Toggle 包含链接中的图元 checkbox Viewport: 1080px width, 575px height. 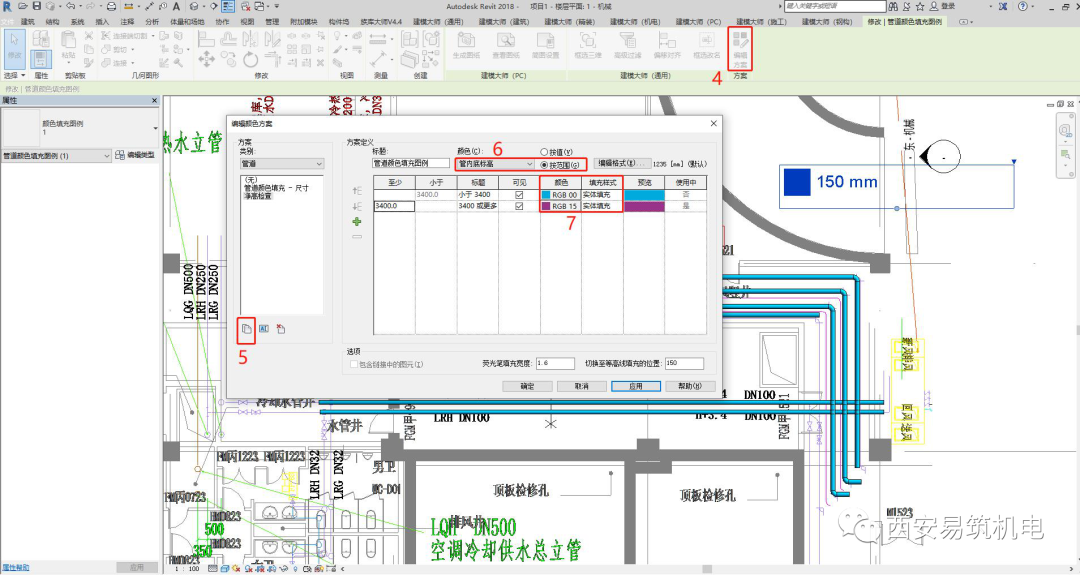(354, 364)
